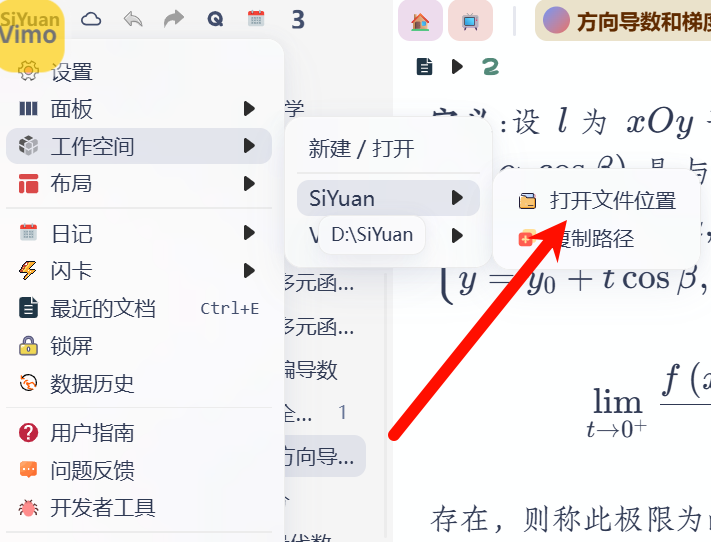Expand the 日记 submenu arrow
711x542 pixels.
tap(249, 233)
